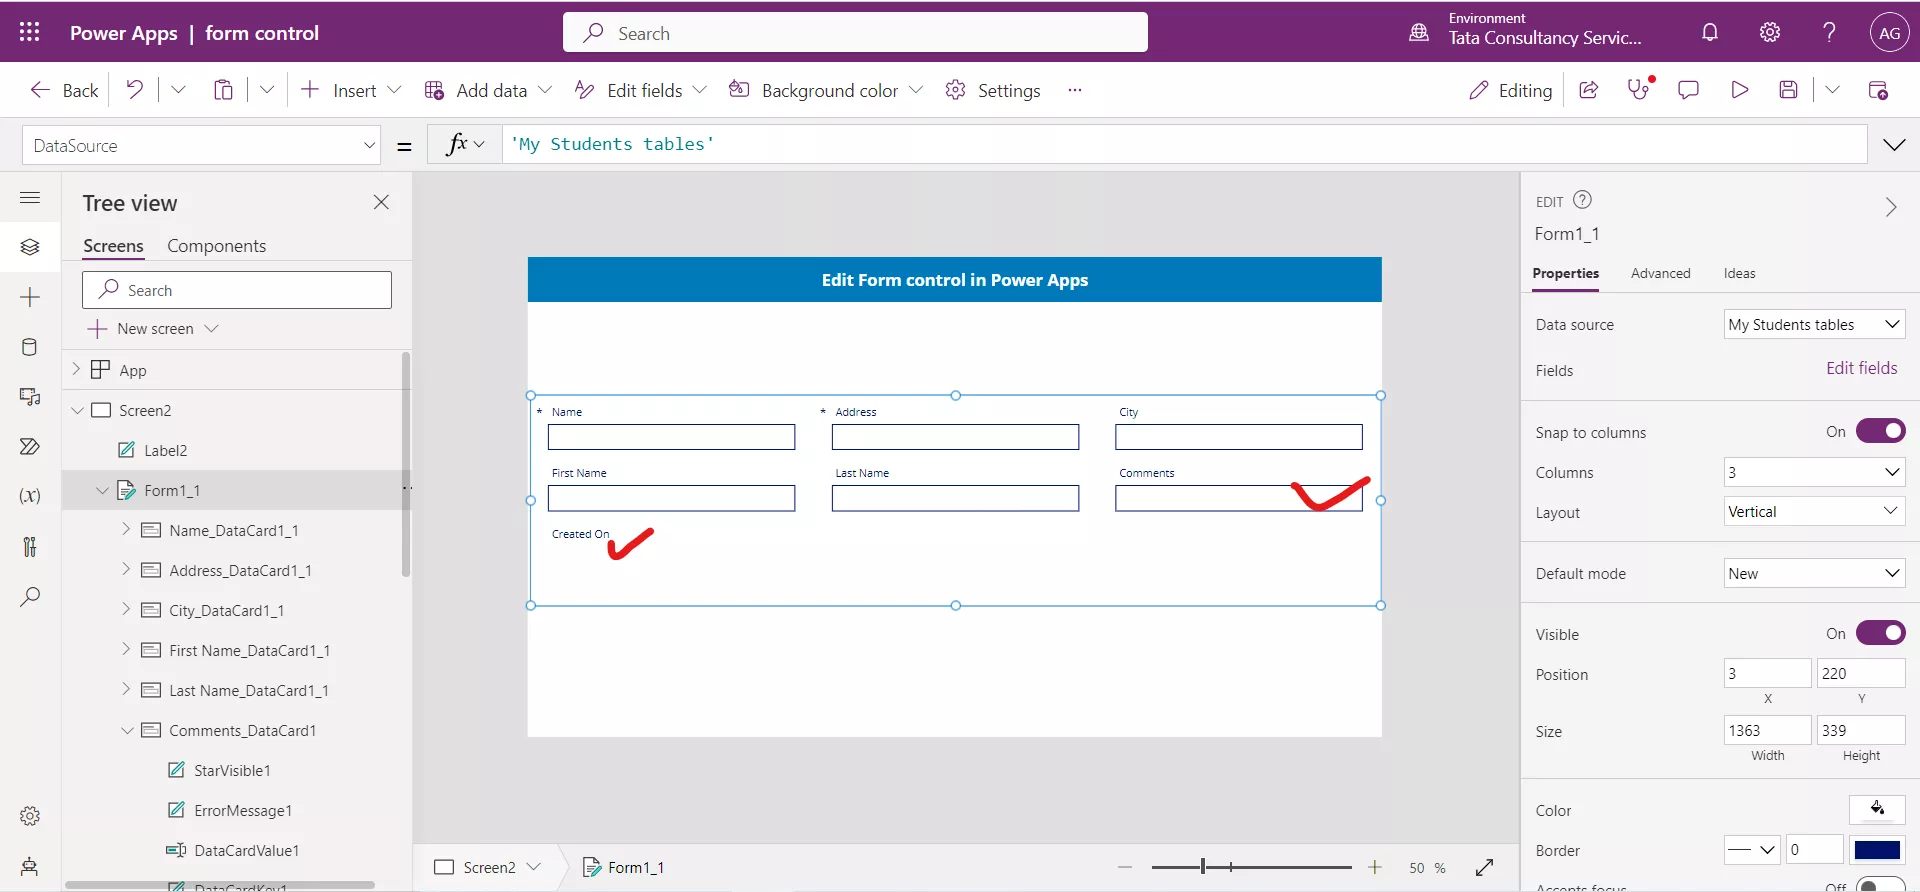The image size is (1920, 892).
Task: Open the Layout dropdown
Action: click(x=1814, y=511)
